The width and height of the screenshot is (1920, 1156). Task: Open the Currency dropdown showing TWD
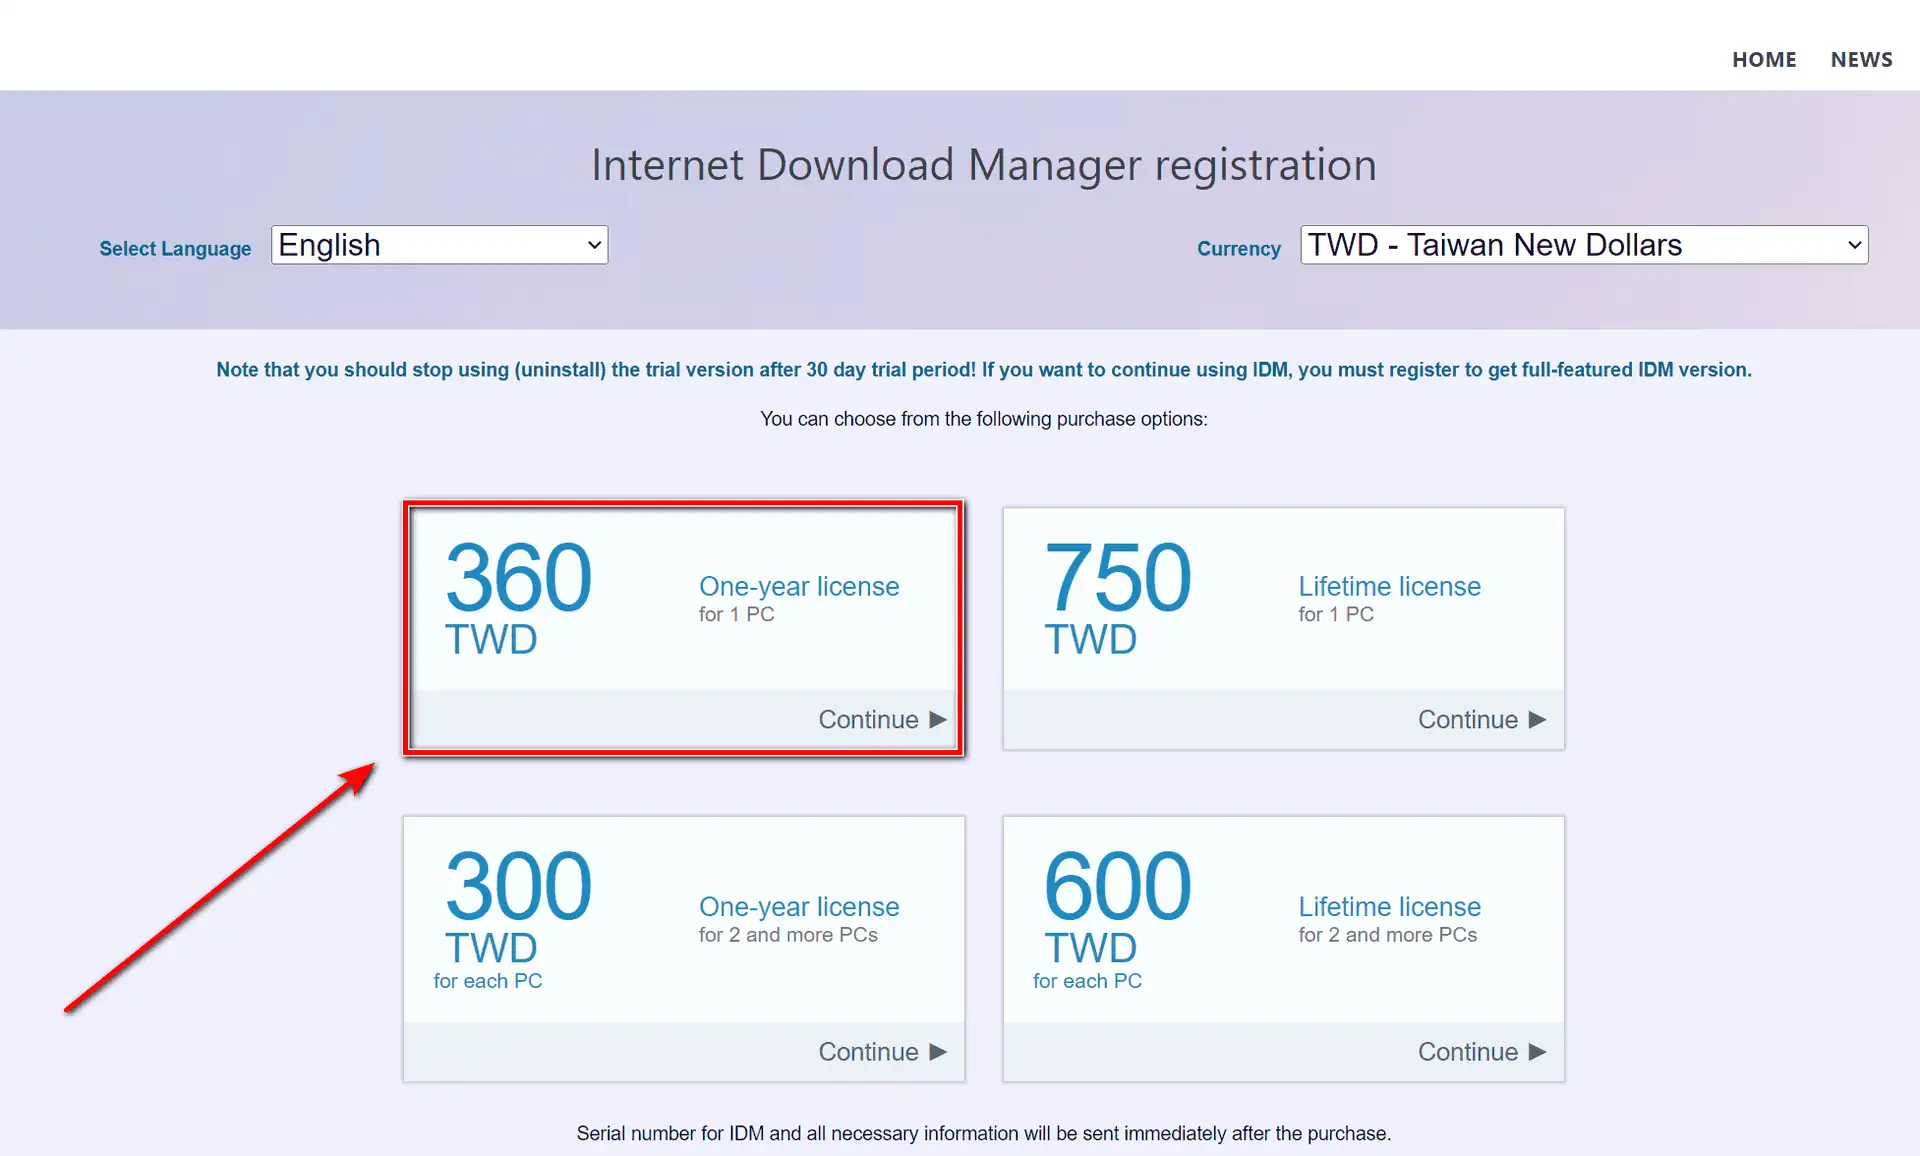tap(1584, 245)
